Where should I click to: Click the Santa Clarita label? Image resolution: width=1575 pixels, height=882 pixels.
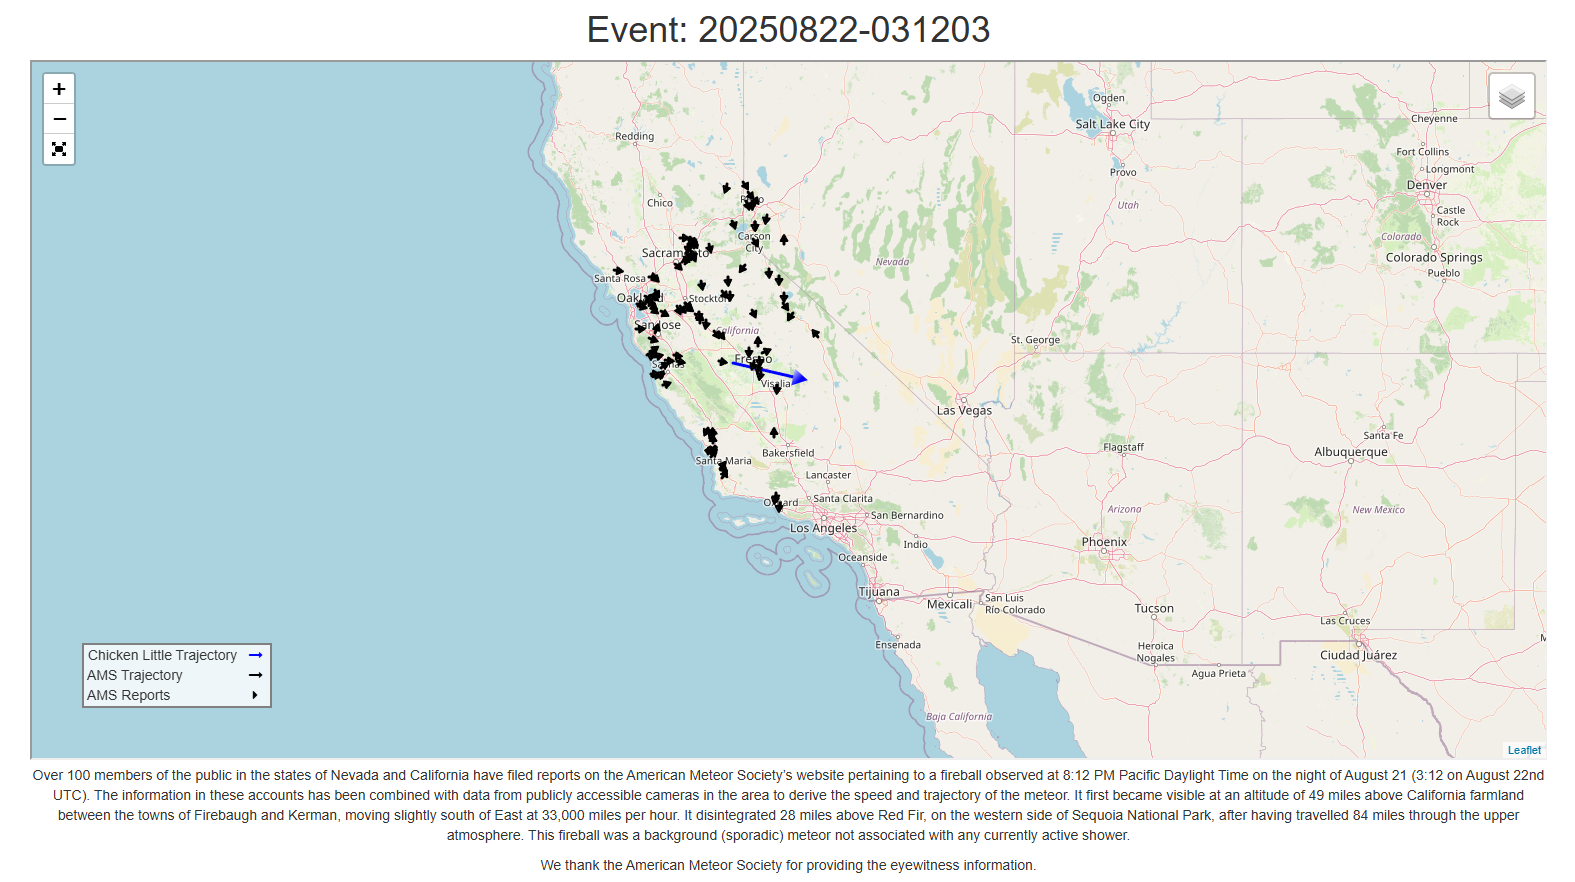(842, 498)
